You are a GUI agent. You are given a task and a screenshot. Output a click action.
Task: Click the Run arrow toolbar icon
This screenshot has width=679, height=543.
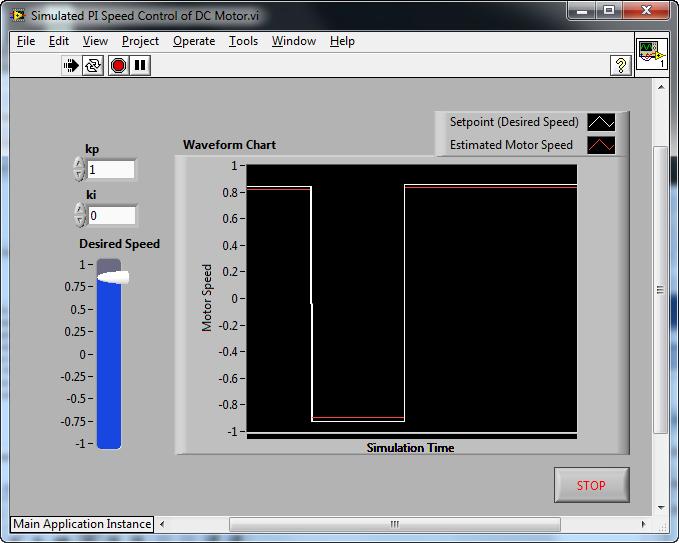click(71, 65)
